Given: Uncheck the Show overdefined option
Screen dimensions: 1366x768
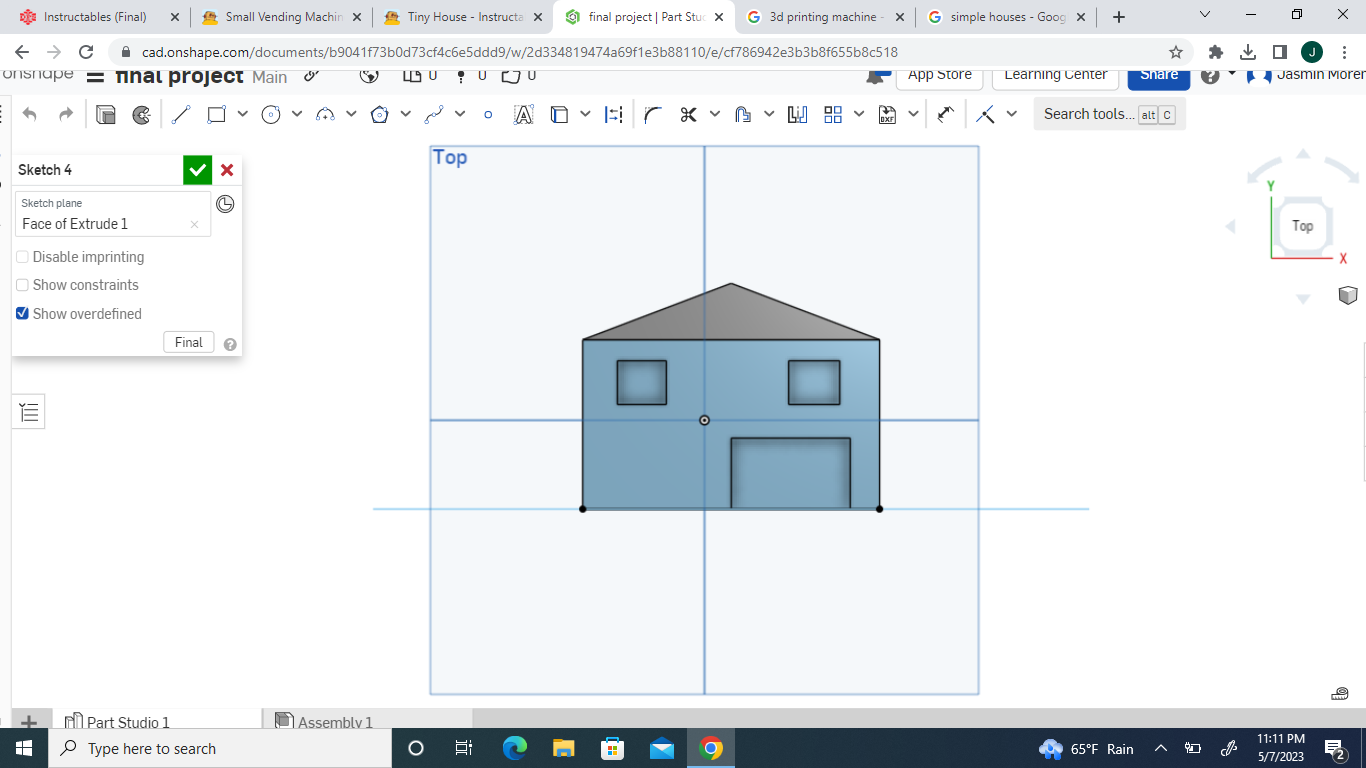Looking at the screenshot, I should point(22,313).
